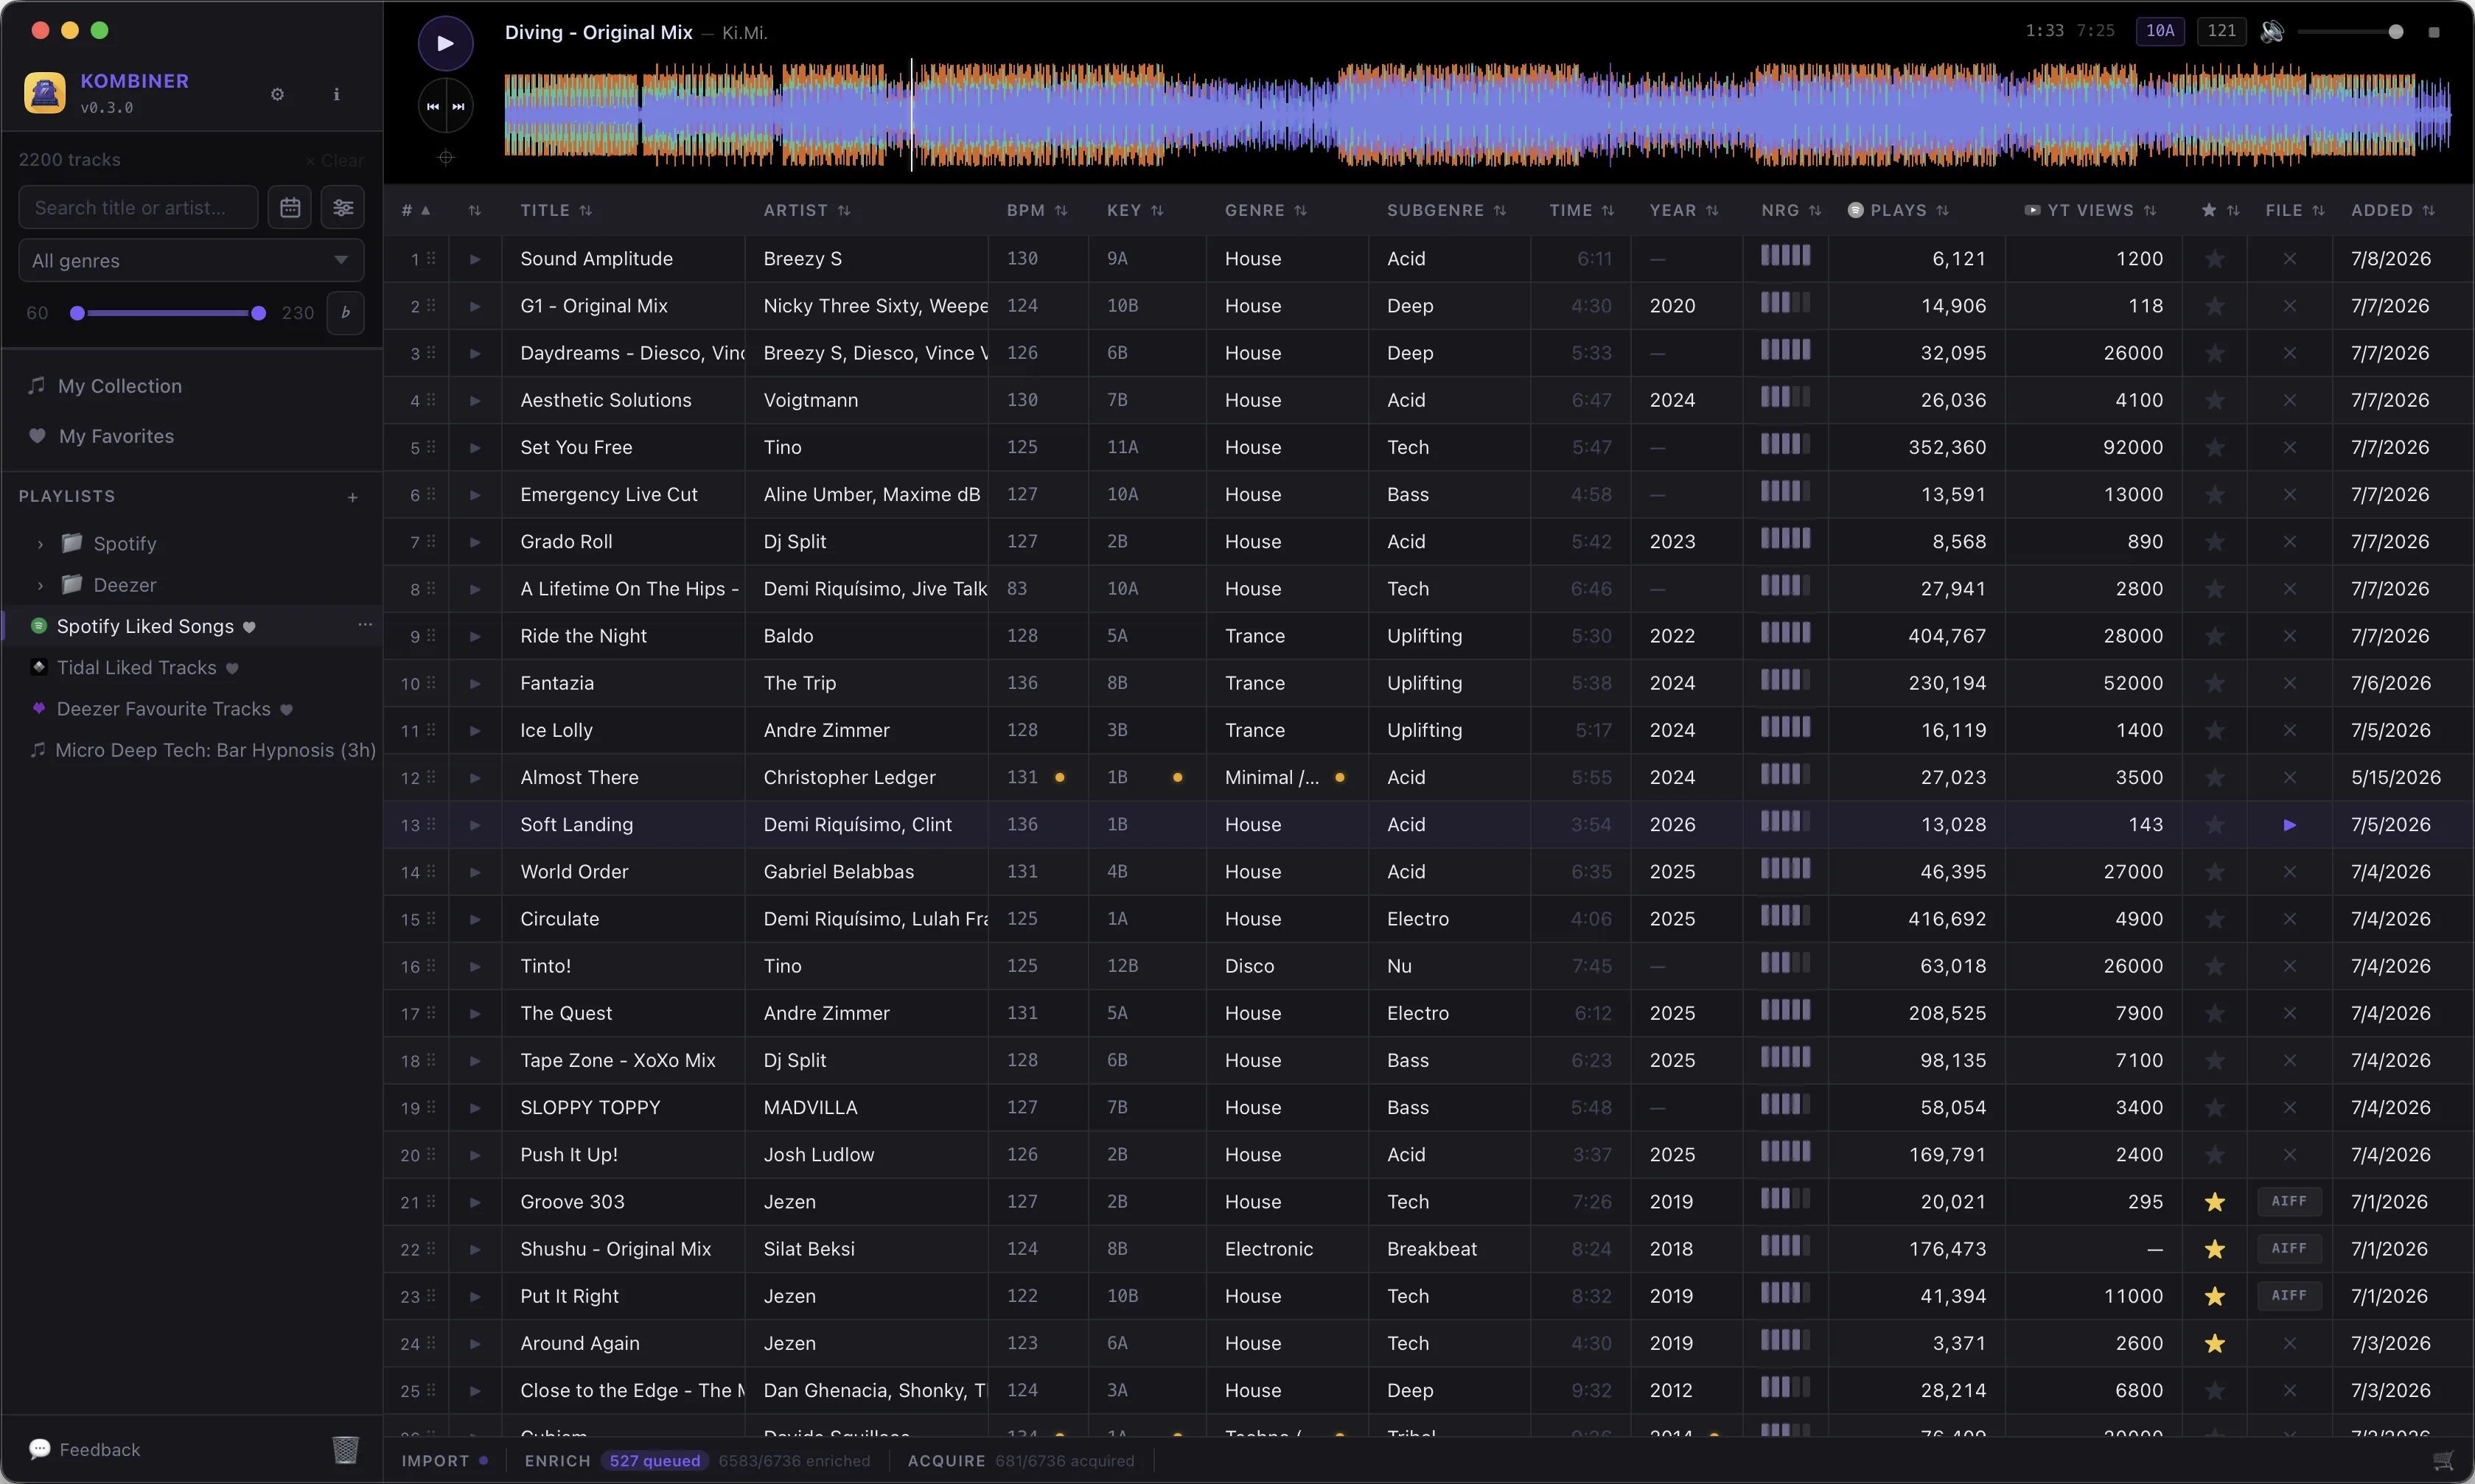Click the minimum BPM slider handle

pyautogui.click(x=77, y=313)
